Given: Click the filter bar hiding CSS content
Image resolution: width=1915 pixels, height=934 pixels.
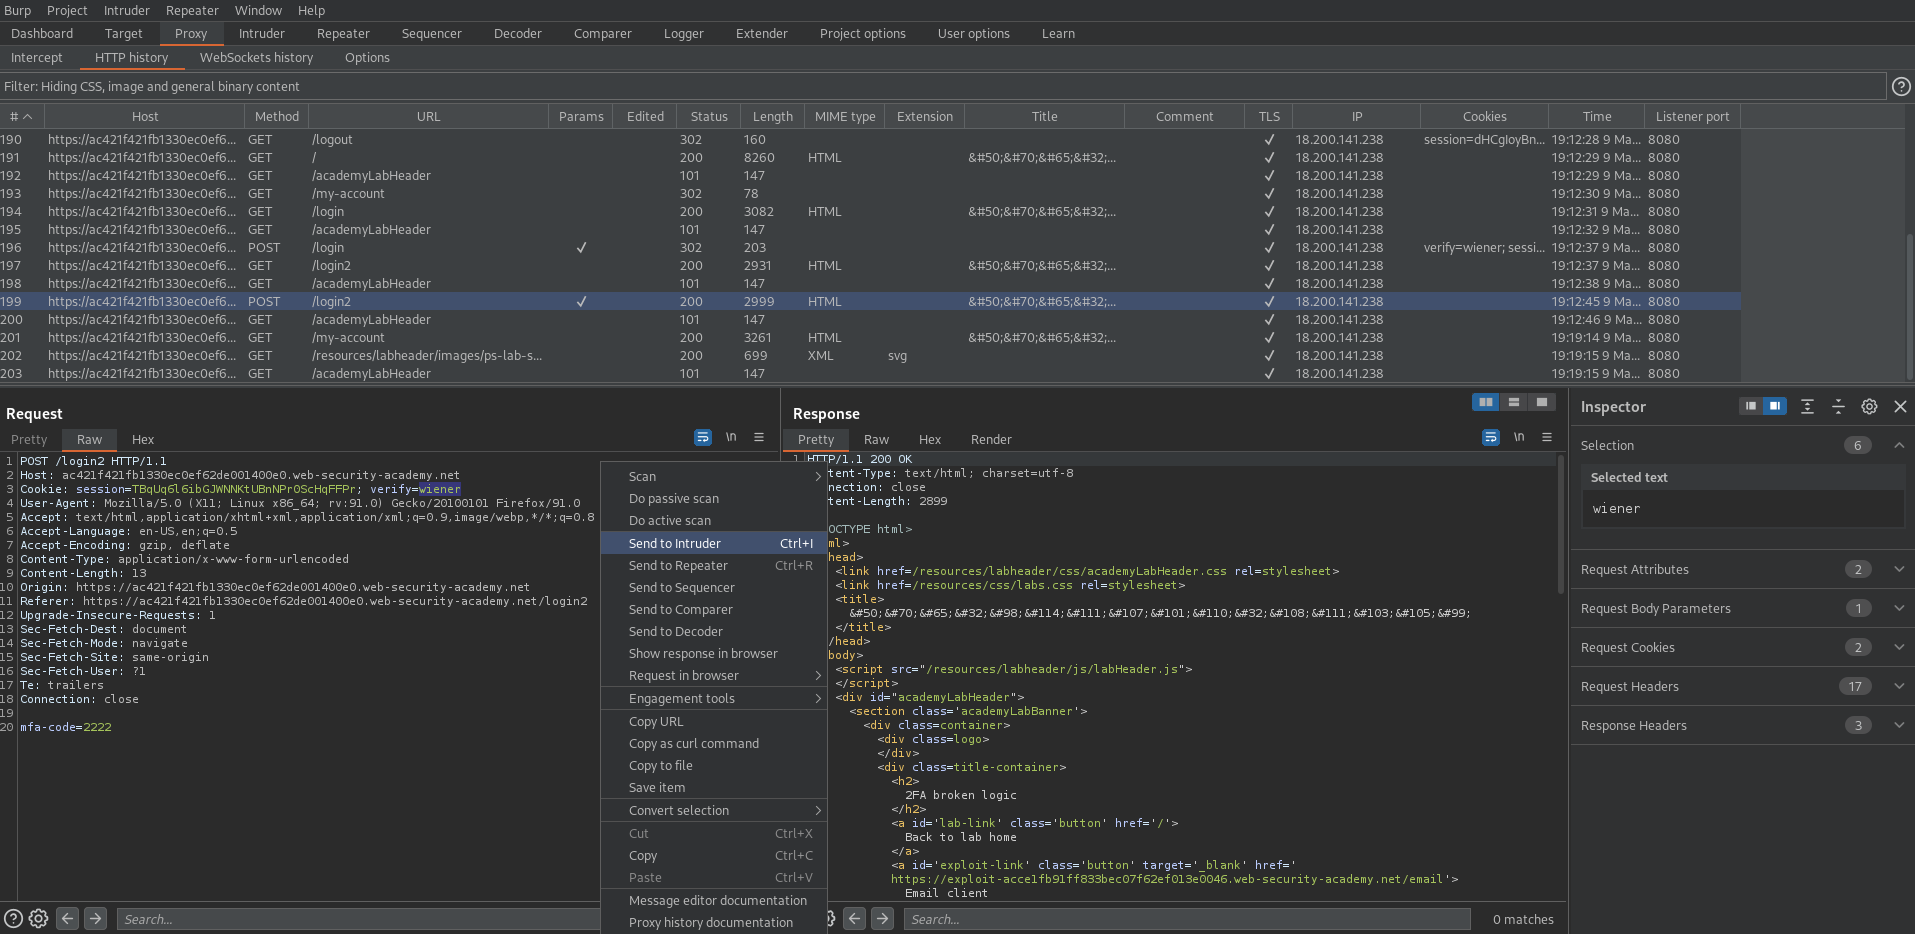Looking at the screenshot, I should [943, 87].
